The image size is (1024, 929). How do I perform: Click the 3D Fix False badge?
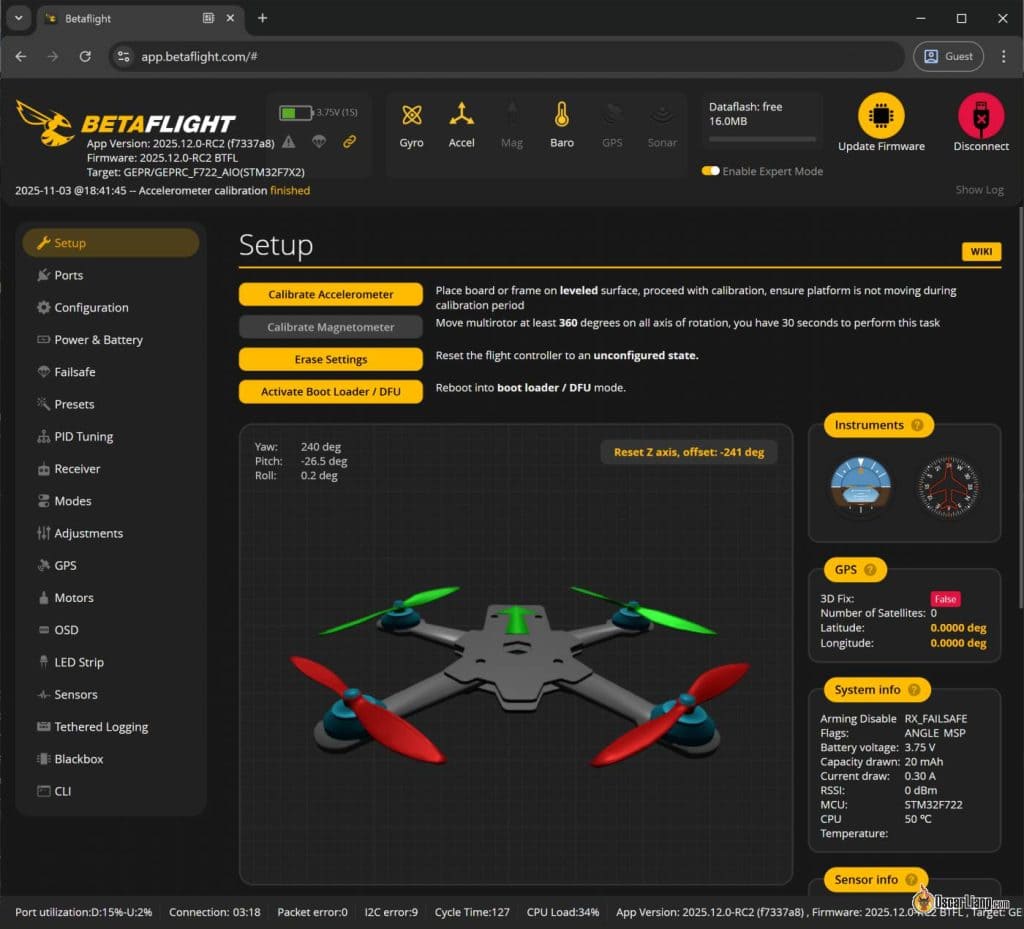(945, 599)
